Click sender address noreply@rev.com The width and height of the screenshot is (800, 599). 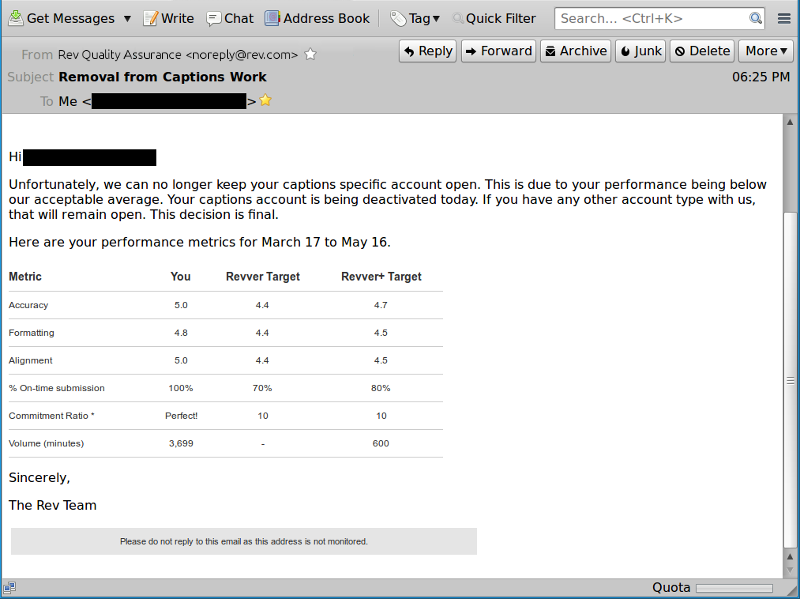click(x=242, y=55)
